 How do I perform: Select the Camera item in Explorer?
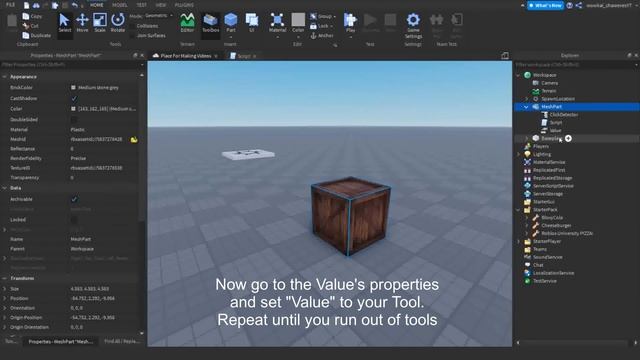tap(549, 83)
